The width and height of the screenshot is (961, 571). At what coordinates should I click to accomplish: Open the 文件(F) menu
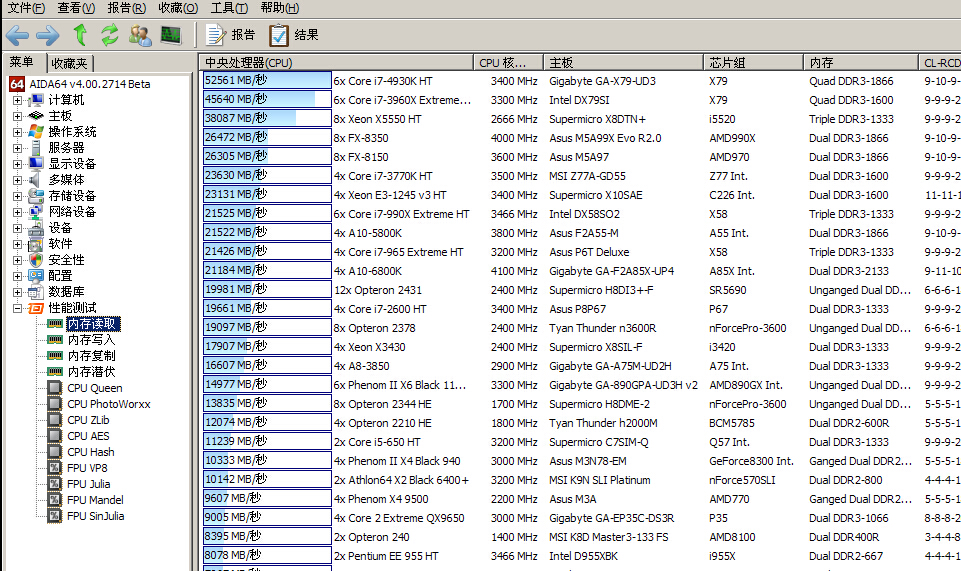(26, 8)
